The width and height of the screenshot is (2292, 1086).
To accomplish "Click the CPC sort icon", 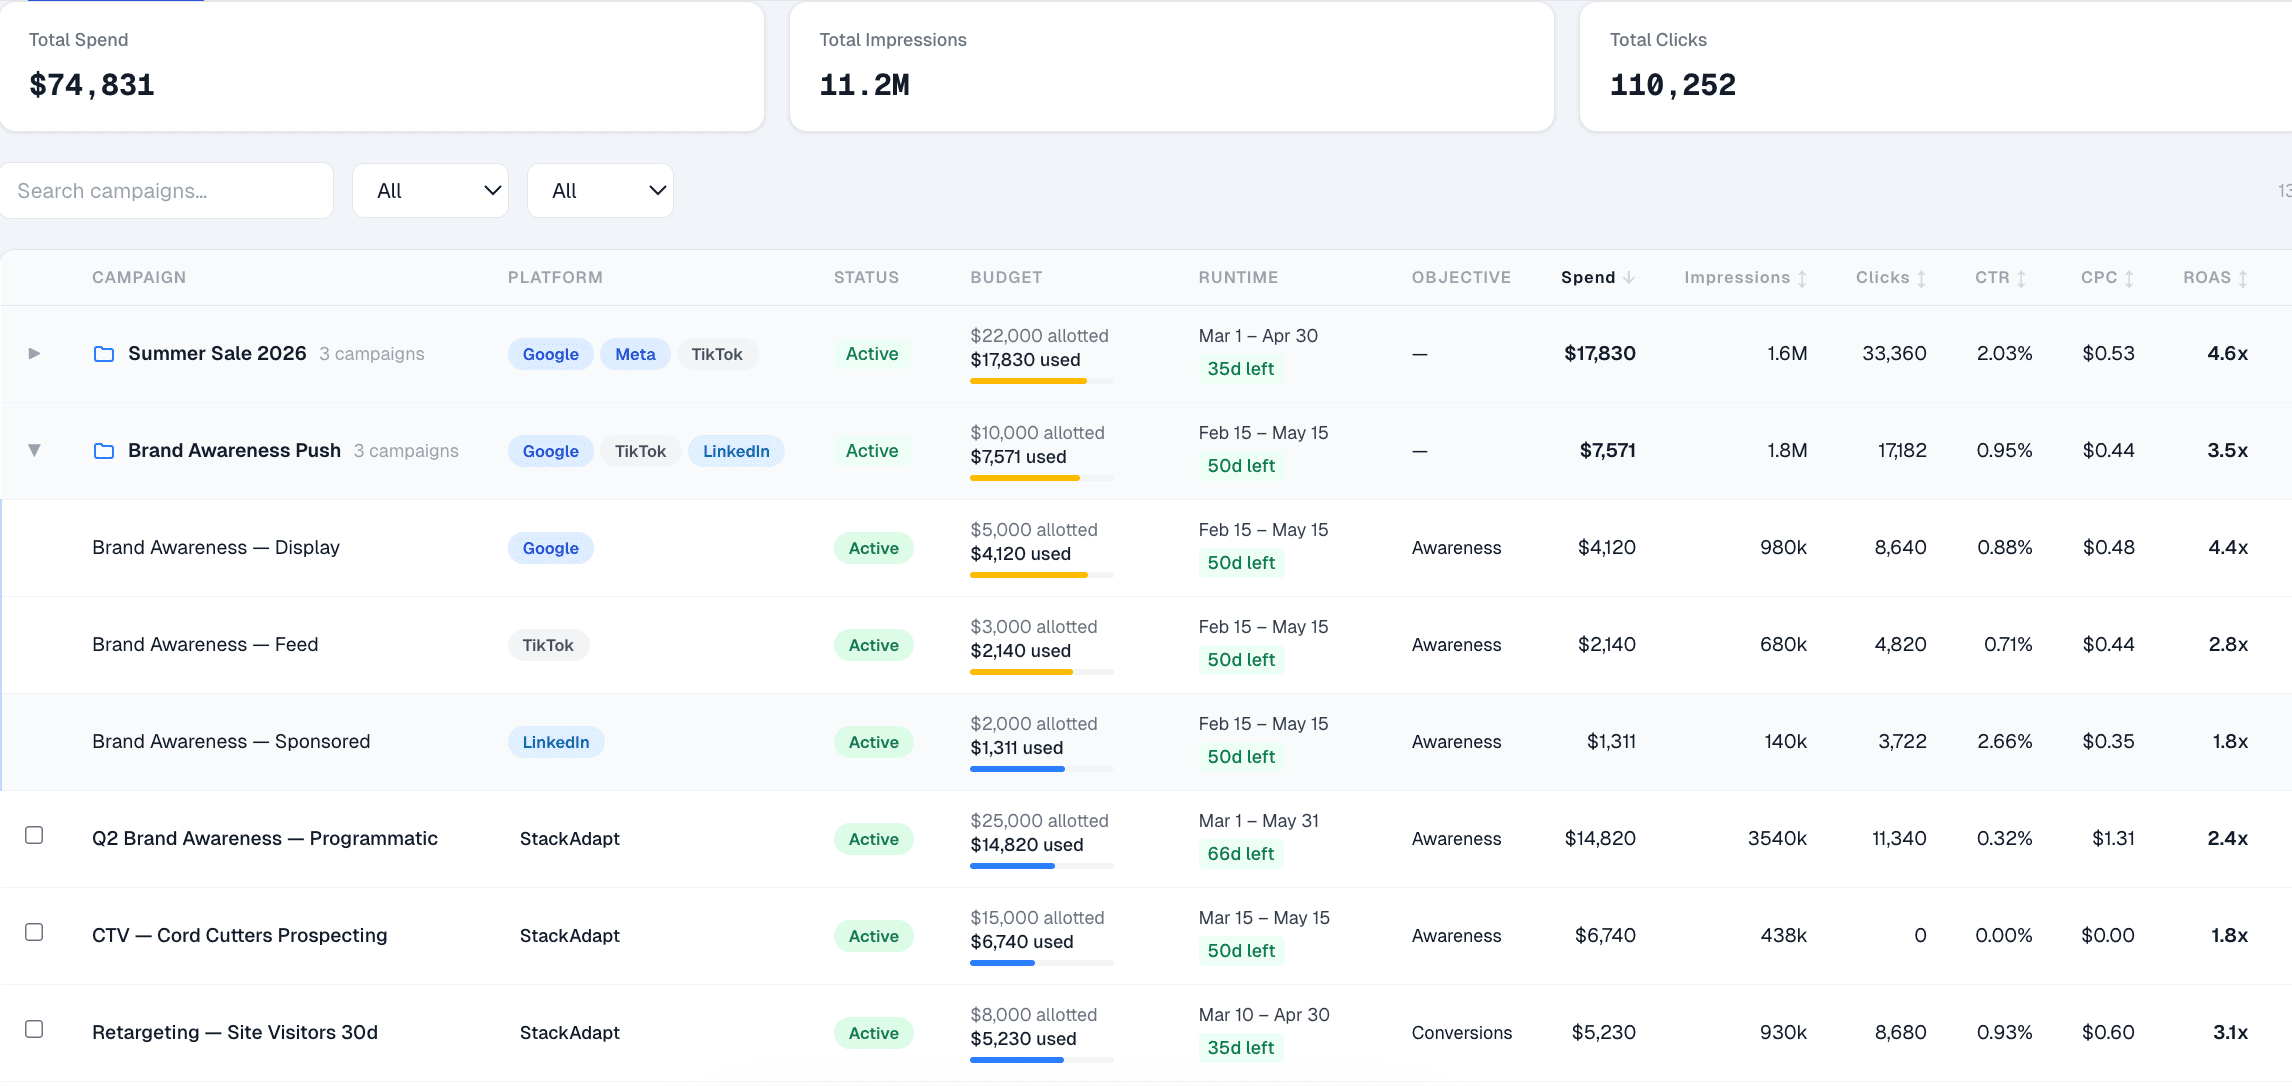I will tap(2129, 277).
